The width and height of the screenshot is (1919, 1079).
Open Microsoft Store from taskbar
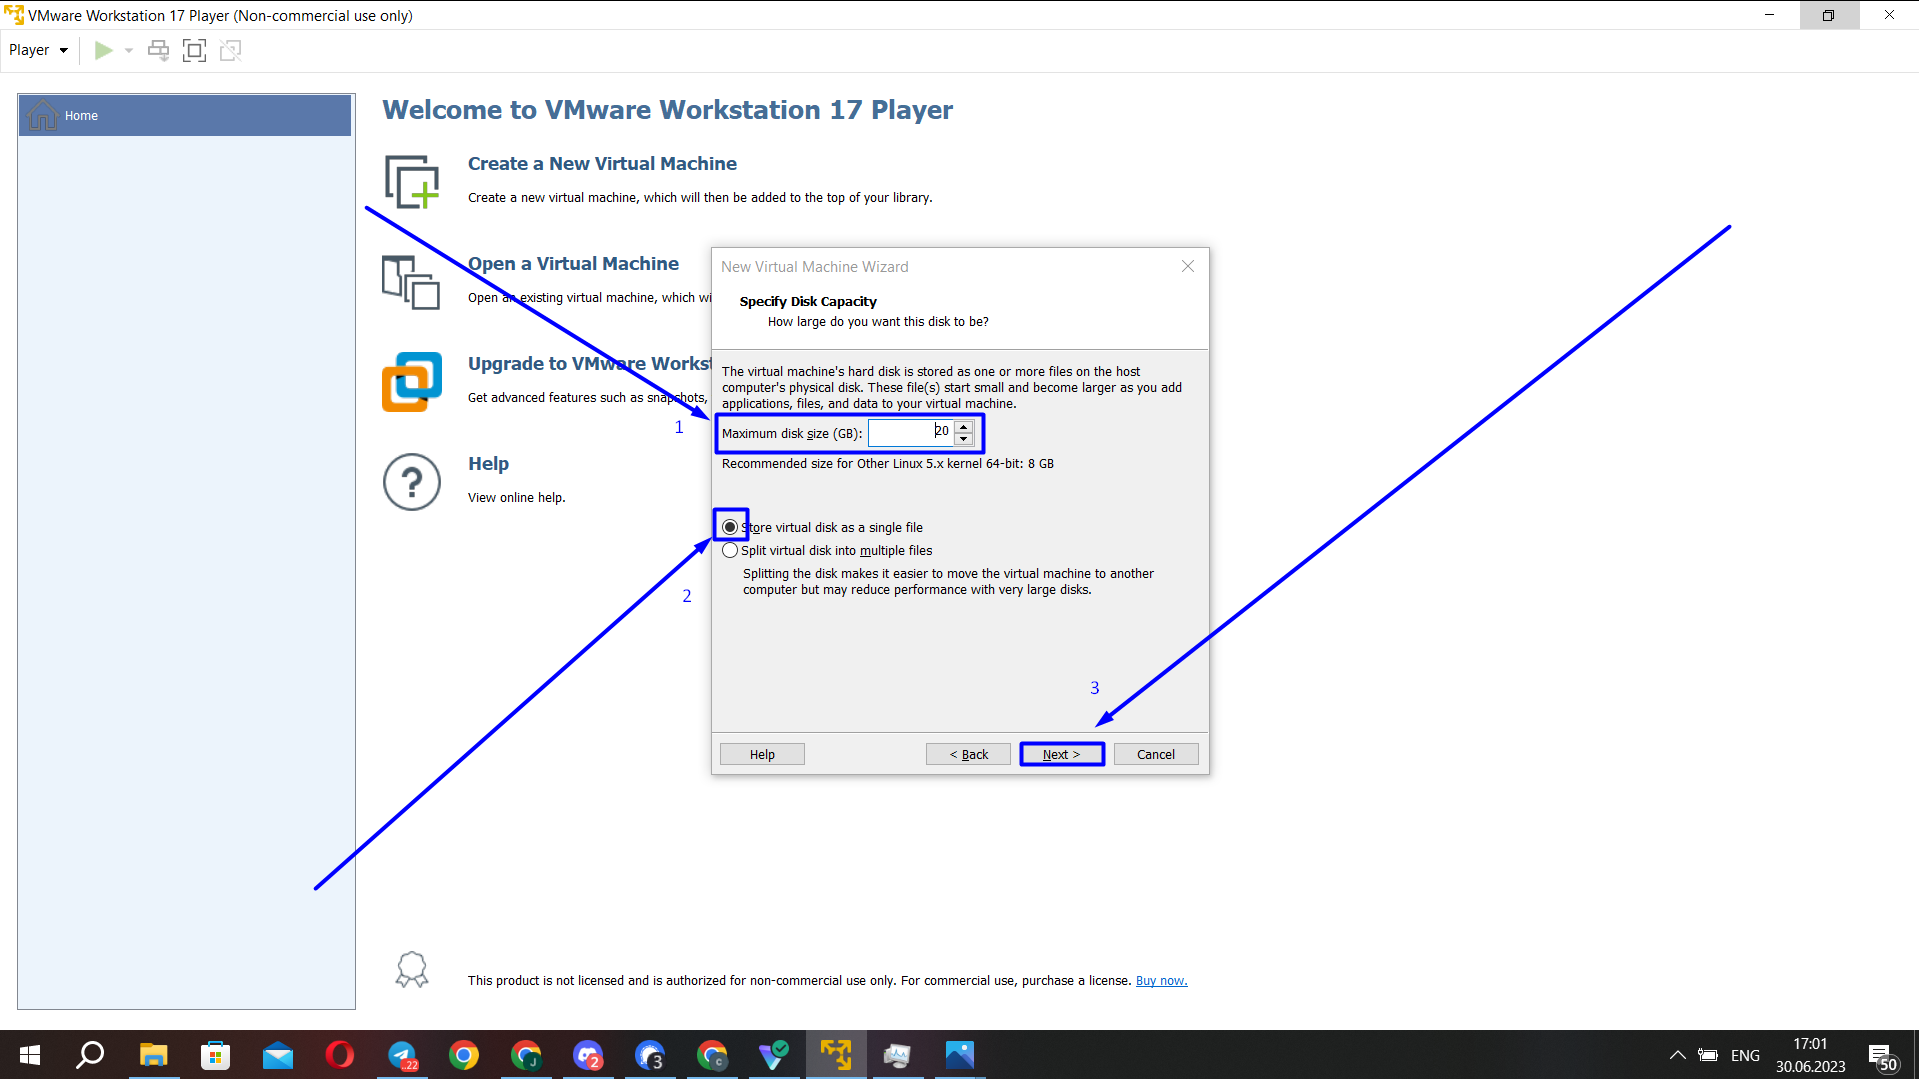coord(215,1055)
